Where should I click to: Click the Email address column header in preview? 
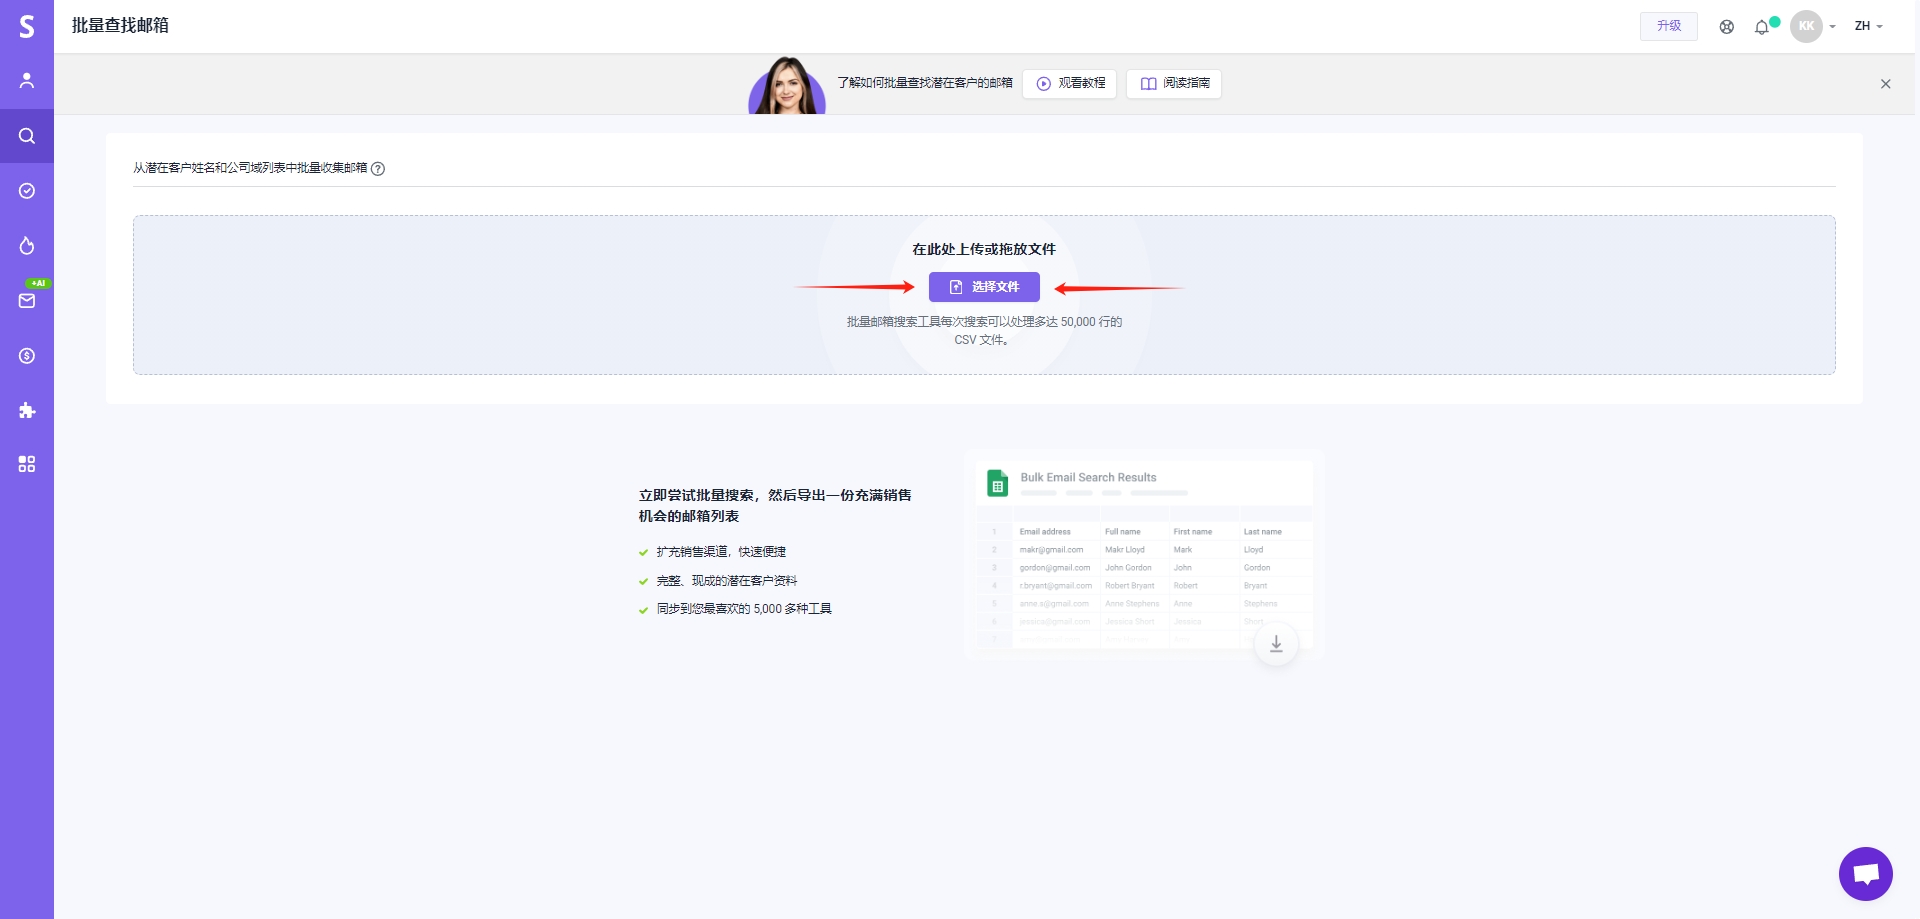click(x=1045, y=532)
